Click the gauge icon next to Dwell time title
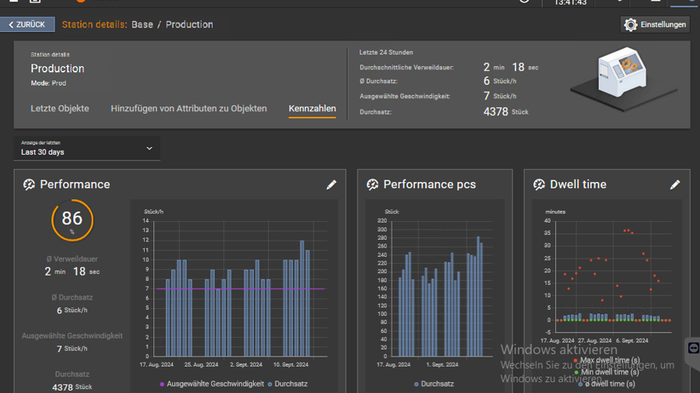700x393 pixels. point(539,184)
